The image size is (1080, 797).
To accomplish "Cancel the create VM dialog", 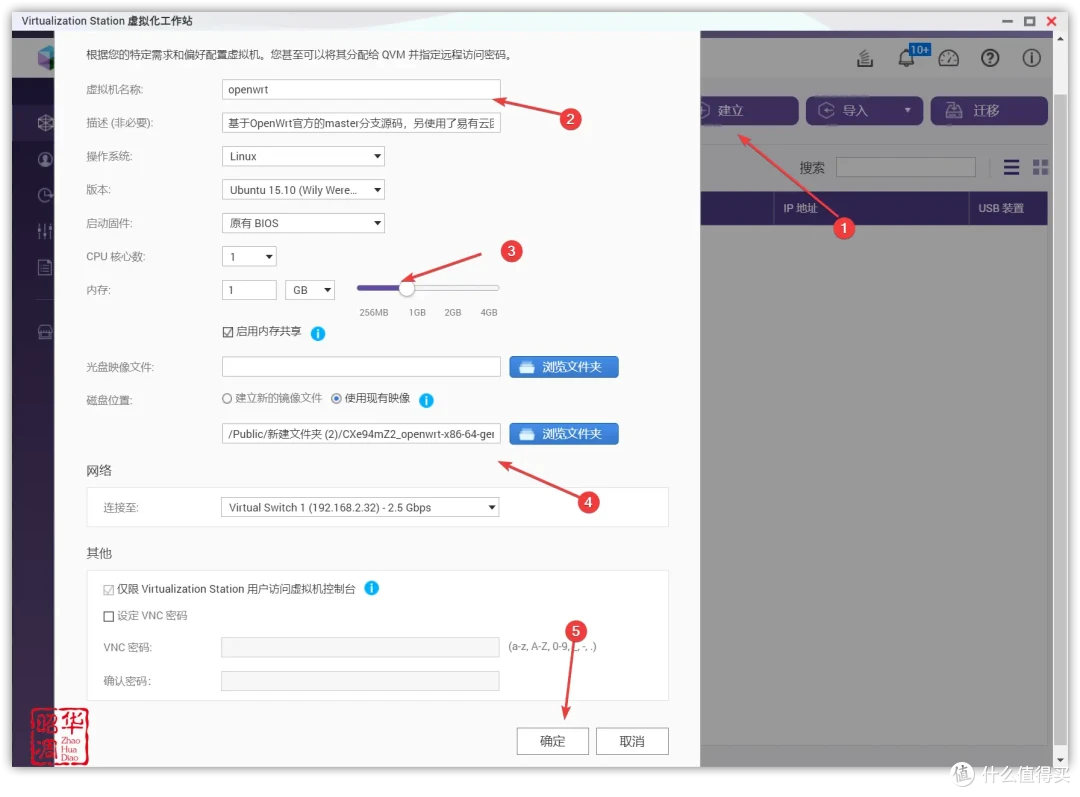I will tap(632, 741).
